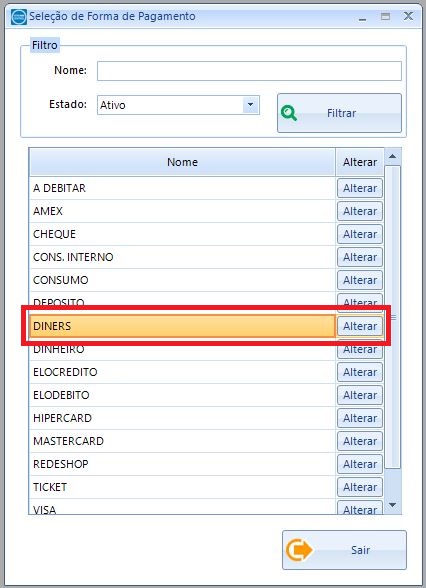Click the Nome filter text field
Image resolution: width=426 pixels, height=588 pixels.
pyautogui.click(x=249, y=70)
